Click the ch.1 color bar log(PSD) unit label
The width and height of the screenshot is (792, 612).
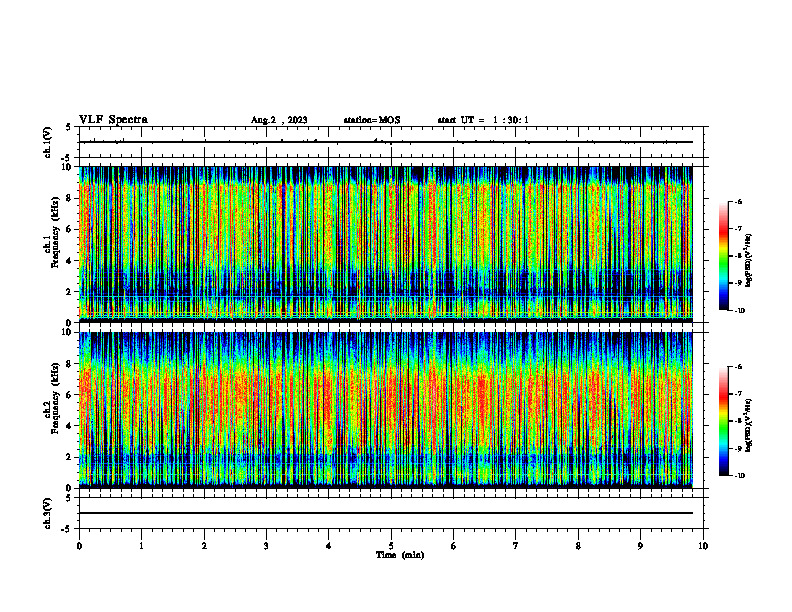point(749,261)
